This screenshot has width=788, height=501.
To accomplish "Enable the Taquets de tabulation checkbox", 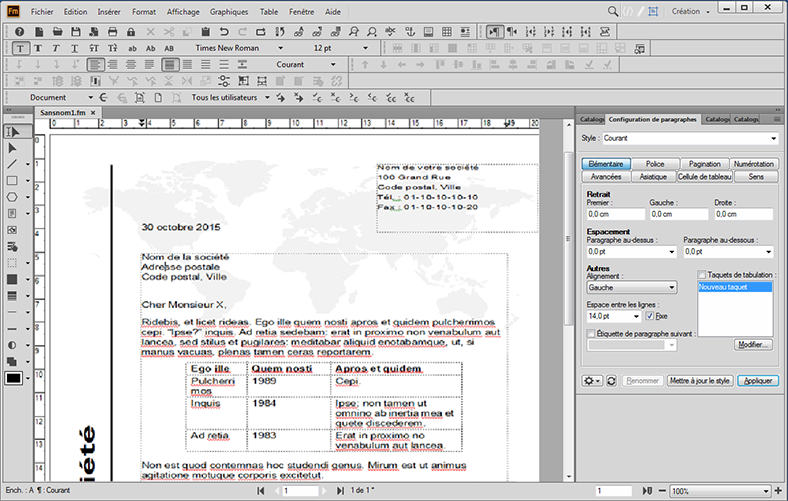I will 701,274.
